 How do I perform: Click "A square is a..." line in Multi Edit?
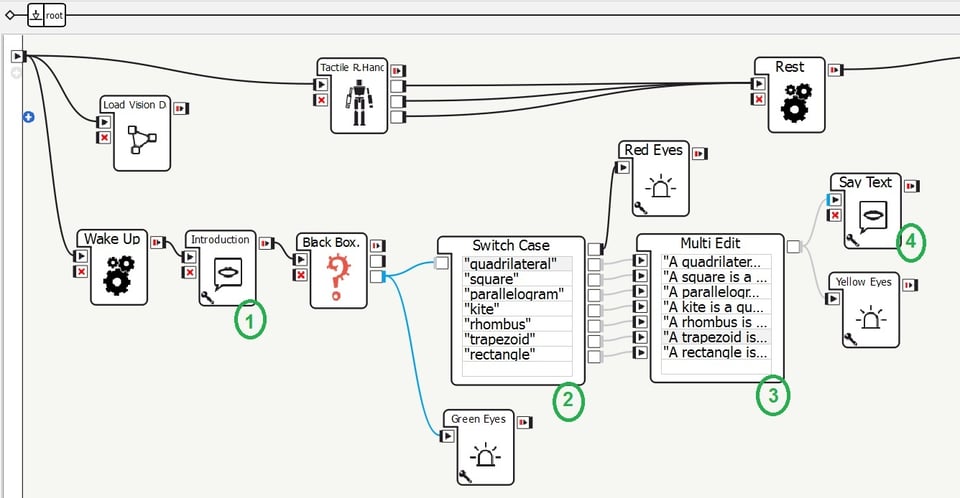point(715,277)
